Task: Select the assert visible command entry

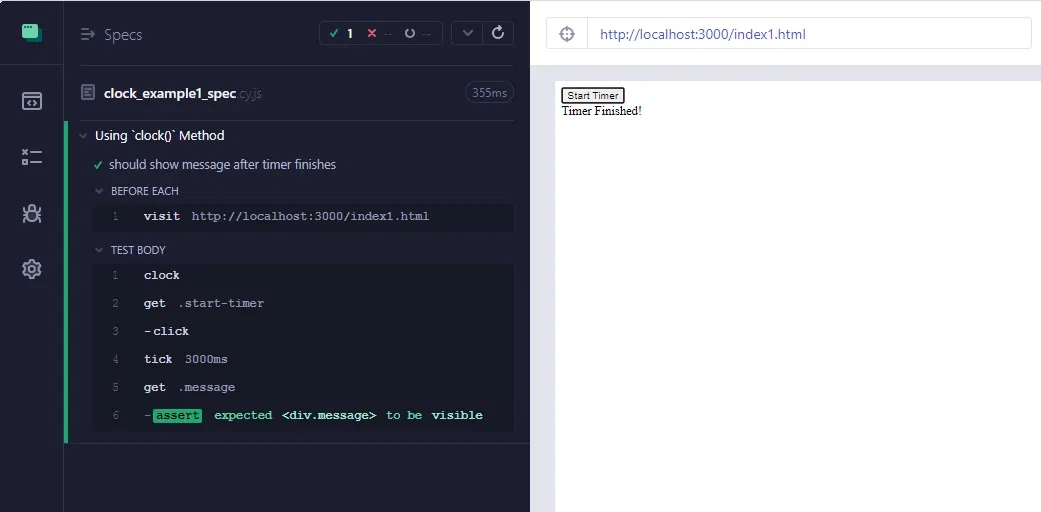Action: click(x=303, y=415)
